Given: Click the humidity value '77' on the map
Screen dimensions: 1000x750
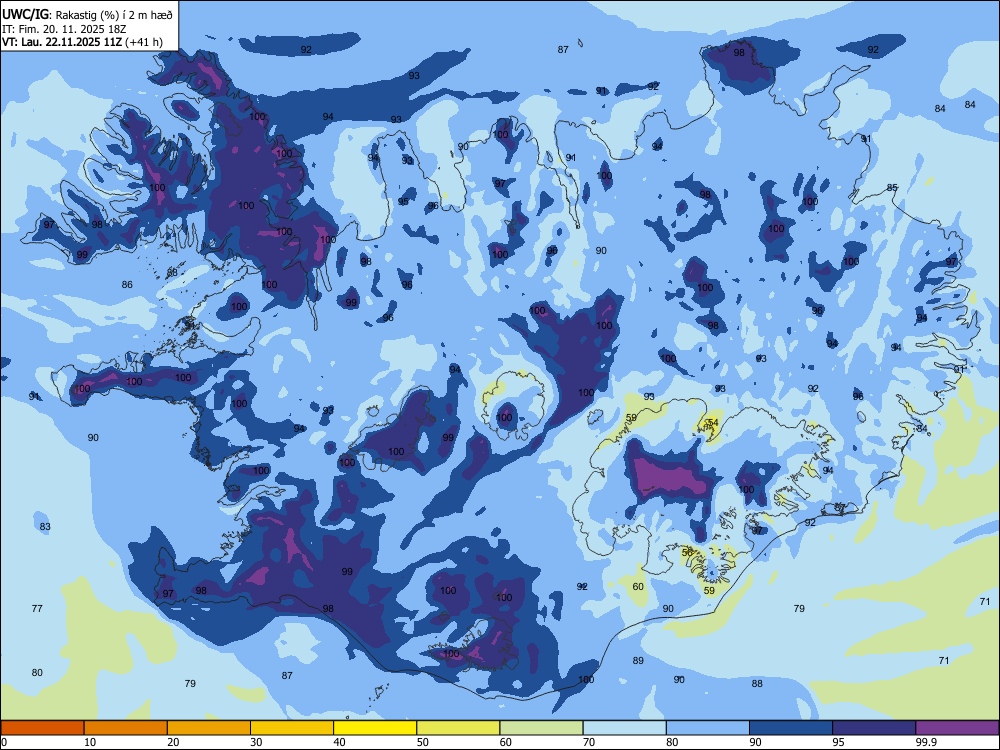Looking at the screenshot, I should (x=37, y=608).
